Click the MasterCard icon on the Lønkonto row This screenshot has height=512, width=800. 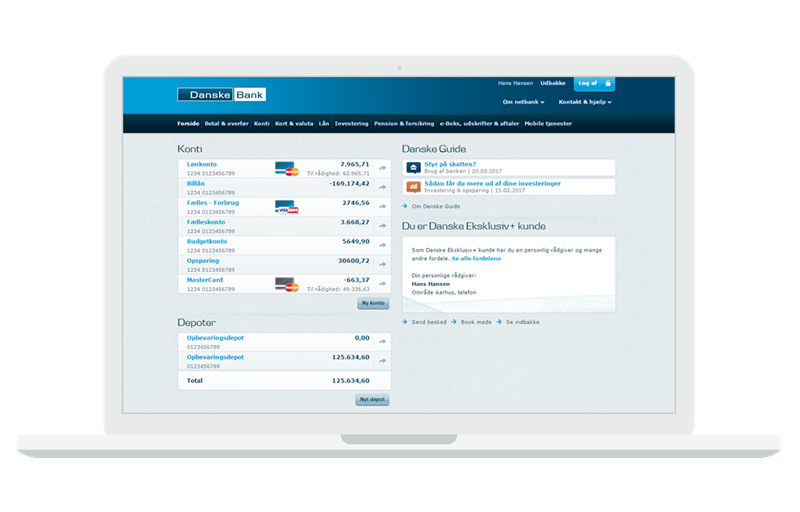[x=286, y=168]
